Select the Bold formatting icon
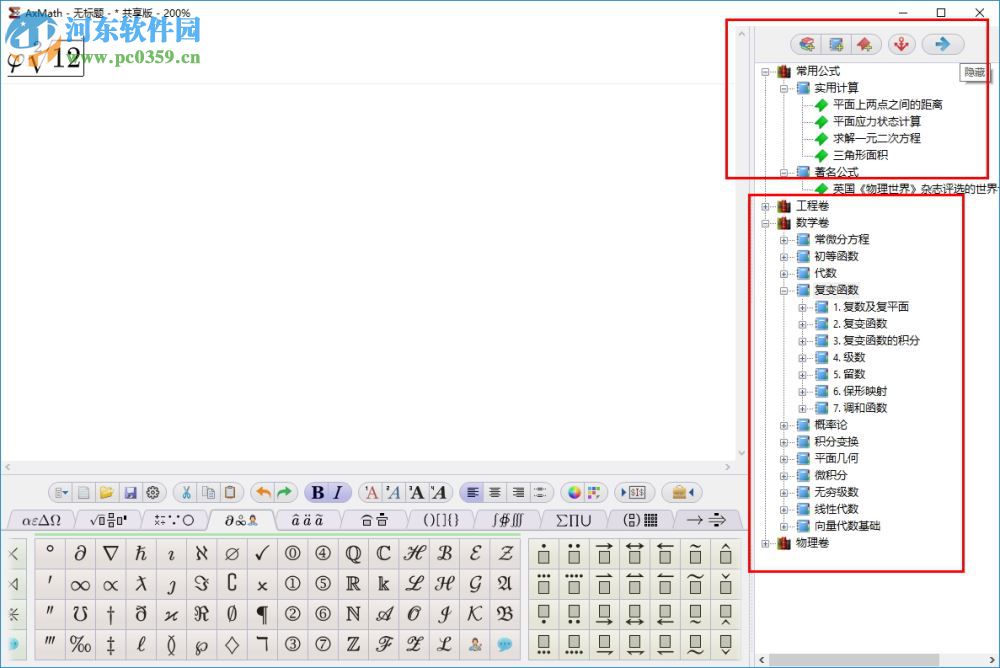The image size is (1000, 668). [x=319, y=492]
